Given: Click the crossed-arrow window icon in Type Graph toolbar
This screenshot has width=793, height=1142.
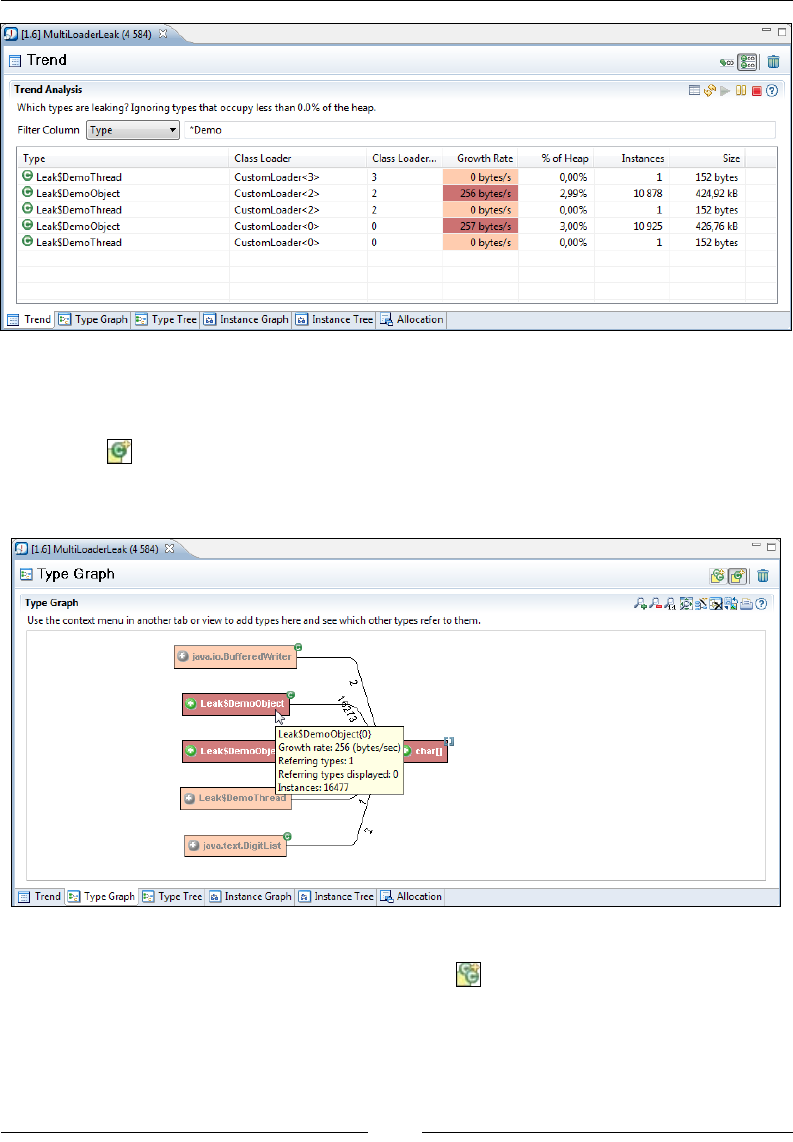Looking at the screenshot, I should [716, 604].
